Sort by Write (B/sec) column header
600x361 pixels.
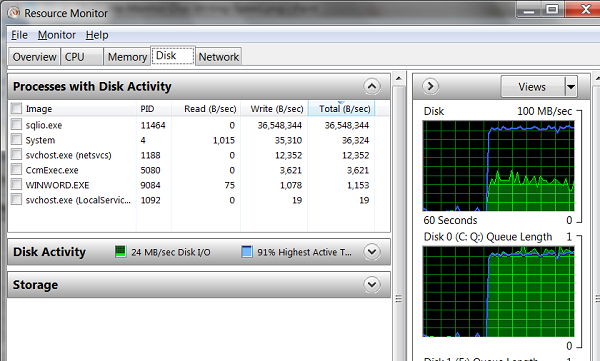pos(274,109)
